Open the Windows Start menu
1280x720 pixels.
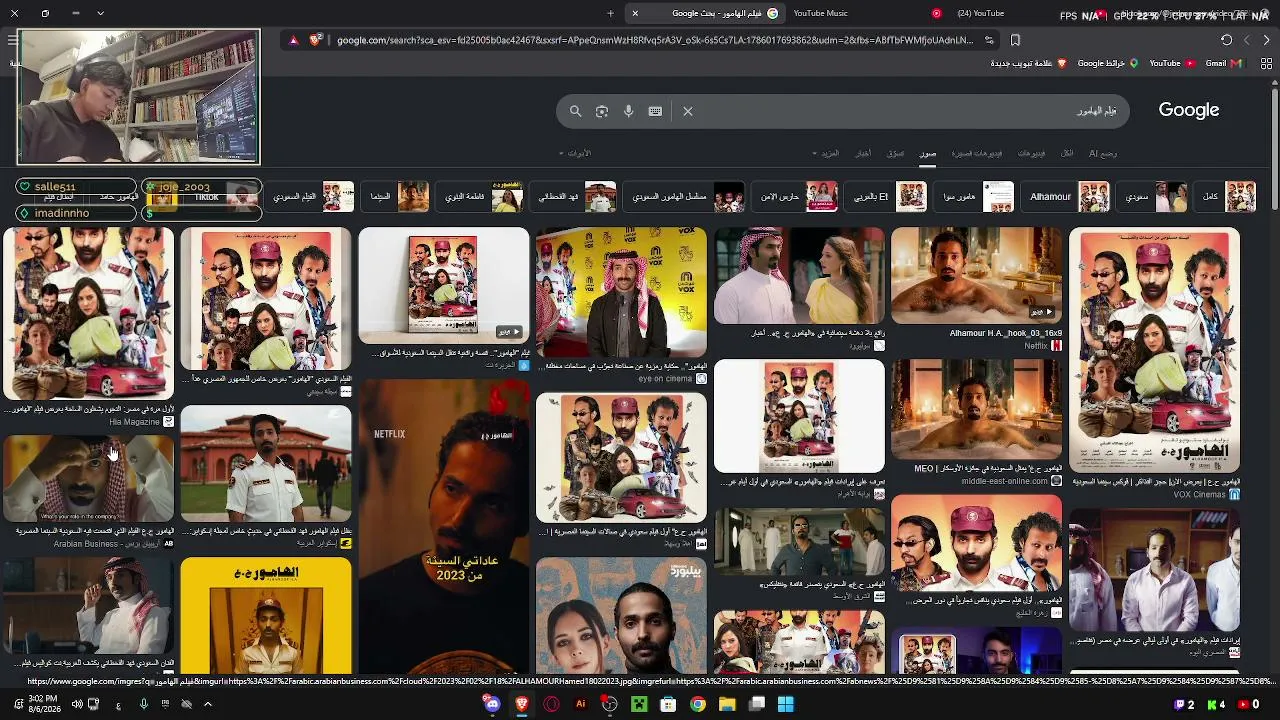[786, 704]
